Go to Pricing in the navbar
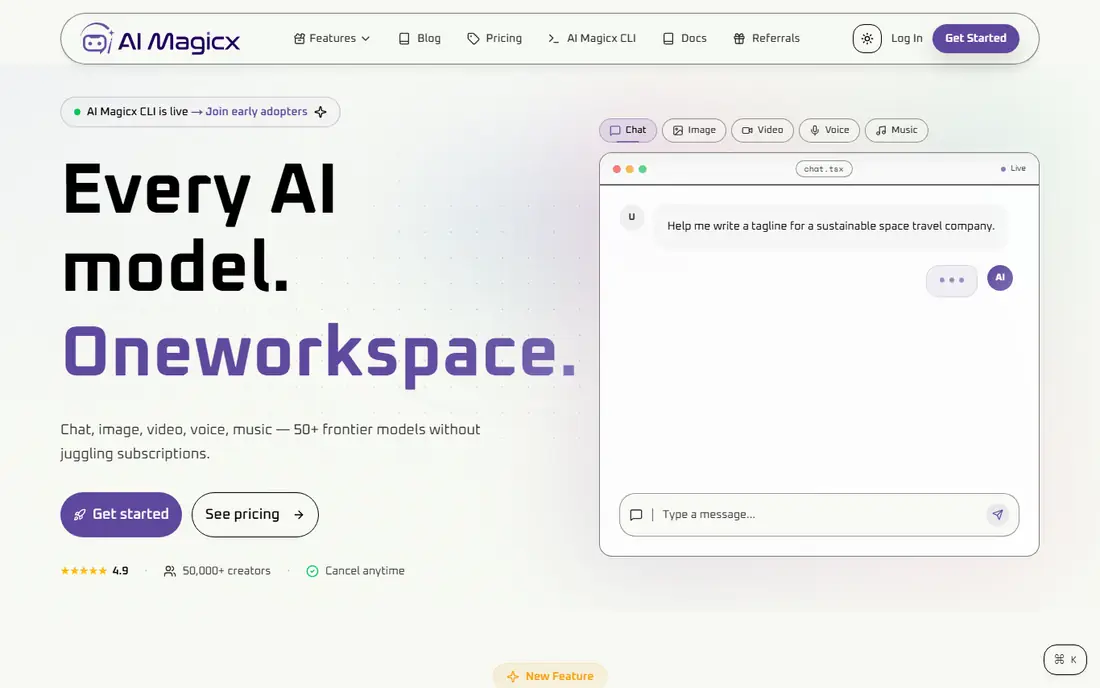Viewport: 1100px width, 688px height. click(495, 39)
